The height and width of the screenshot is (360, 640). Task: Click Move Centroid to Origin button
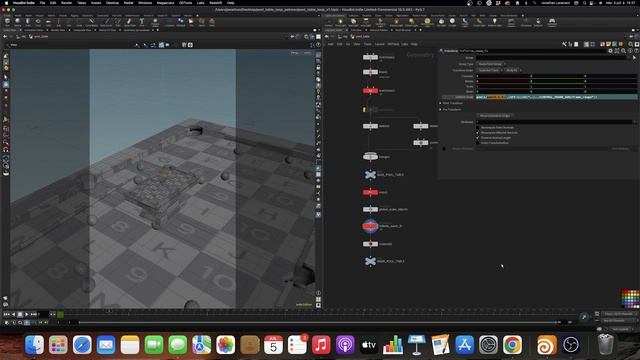pyautogui.click(x=495, y=116)
